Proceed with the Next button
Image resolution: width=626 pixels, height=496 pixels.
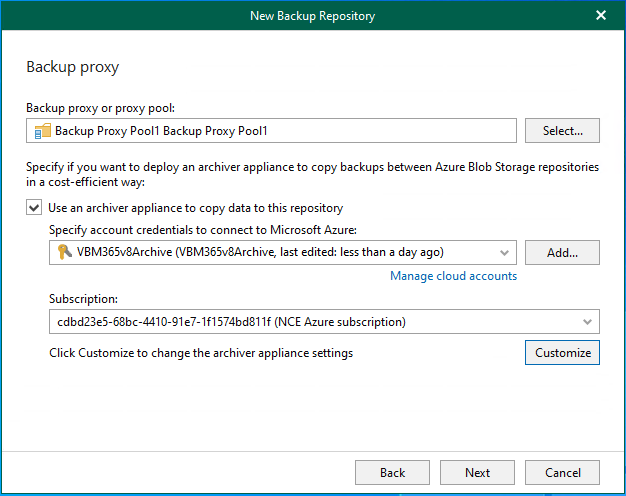pos(477,473)
